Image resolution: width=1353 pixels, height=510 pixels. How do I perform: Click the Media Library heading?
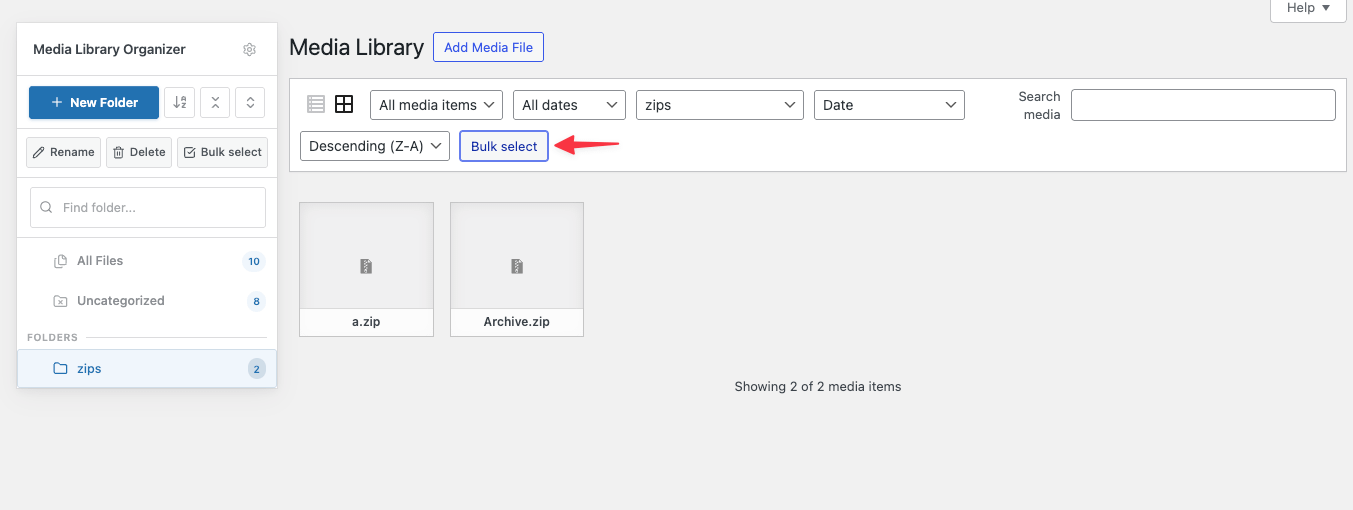[357, 47]
